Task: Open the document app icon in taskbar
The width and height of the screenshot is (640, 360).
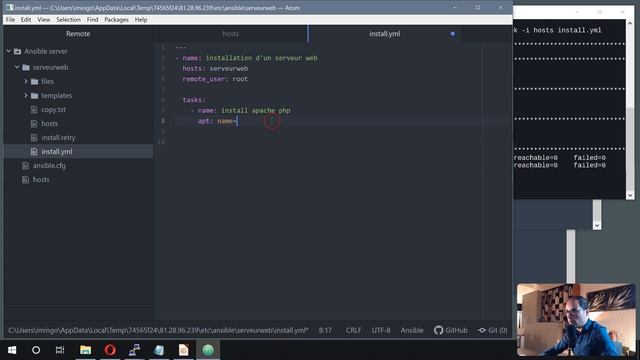Action: 183,350
